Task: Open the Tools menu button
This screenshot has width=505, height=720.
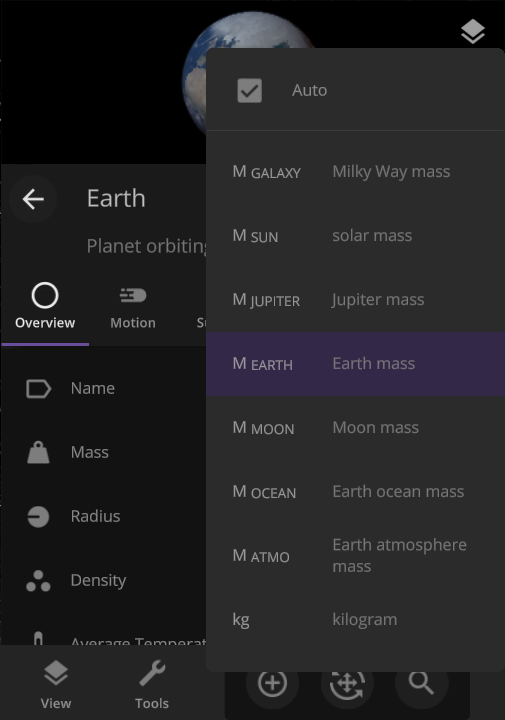Action: [152, 684]
